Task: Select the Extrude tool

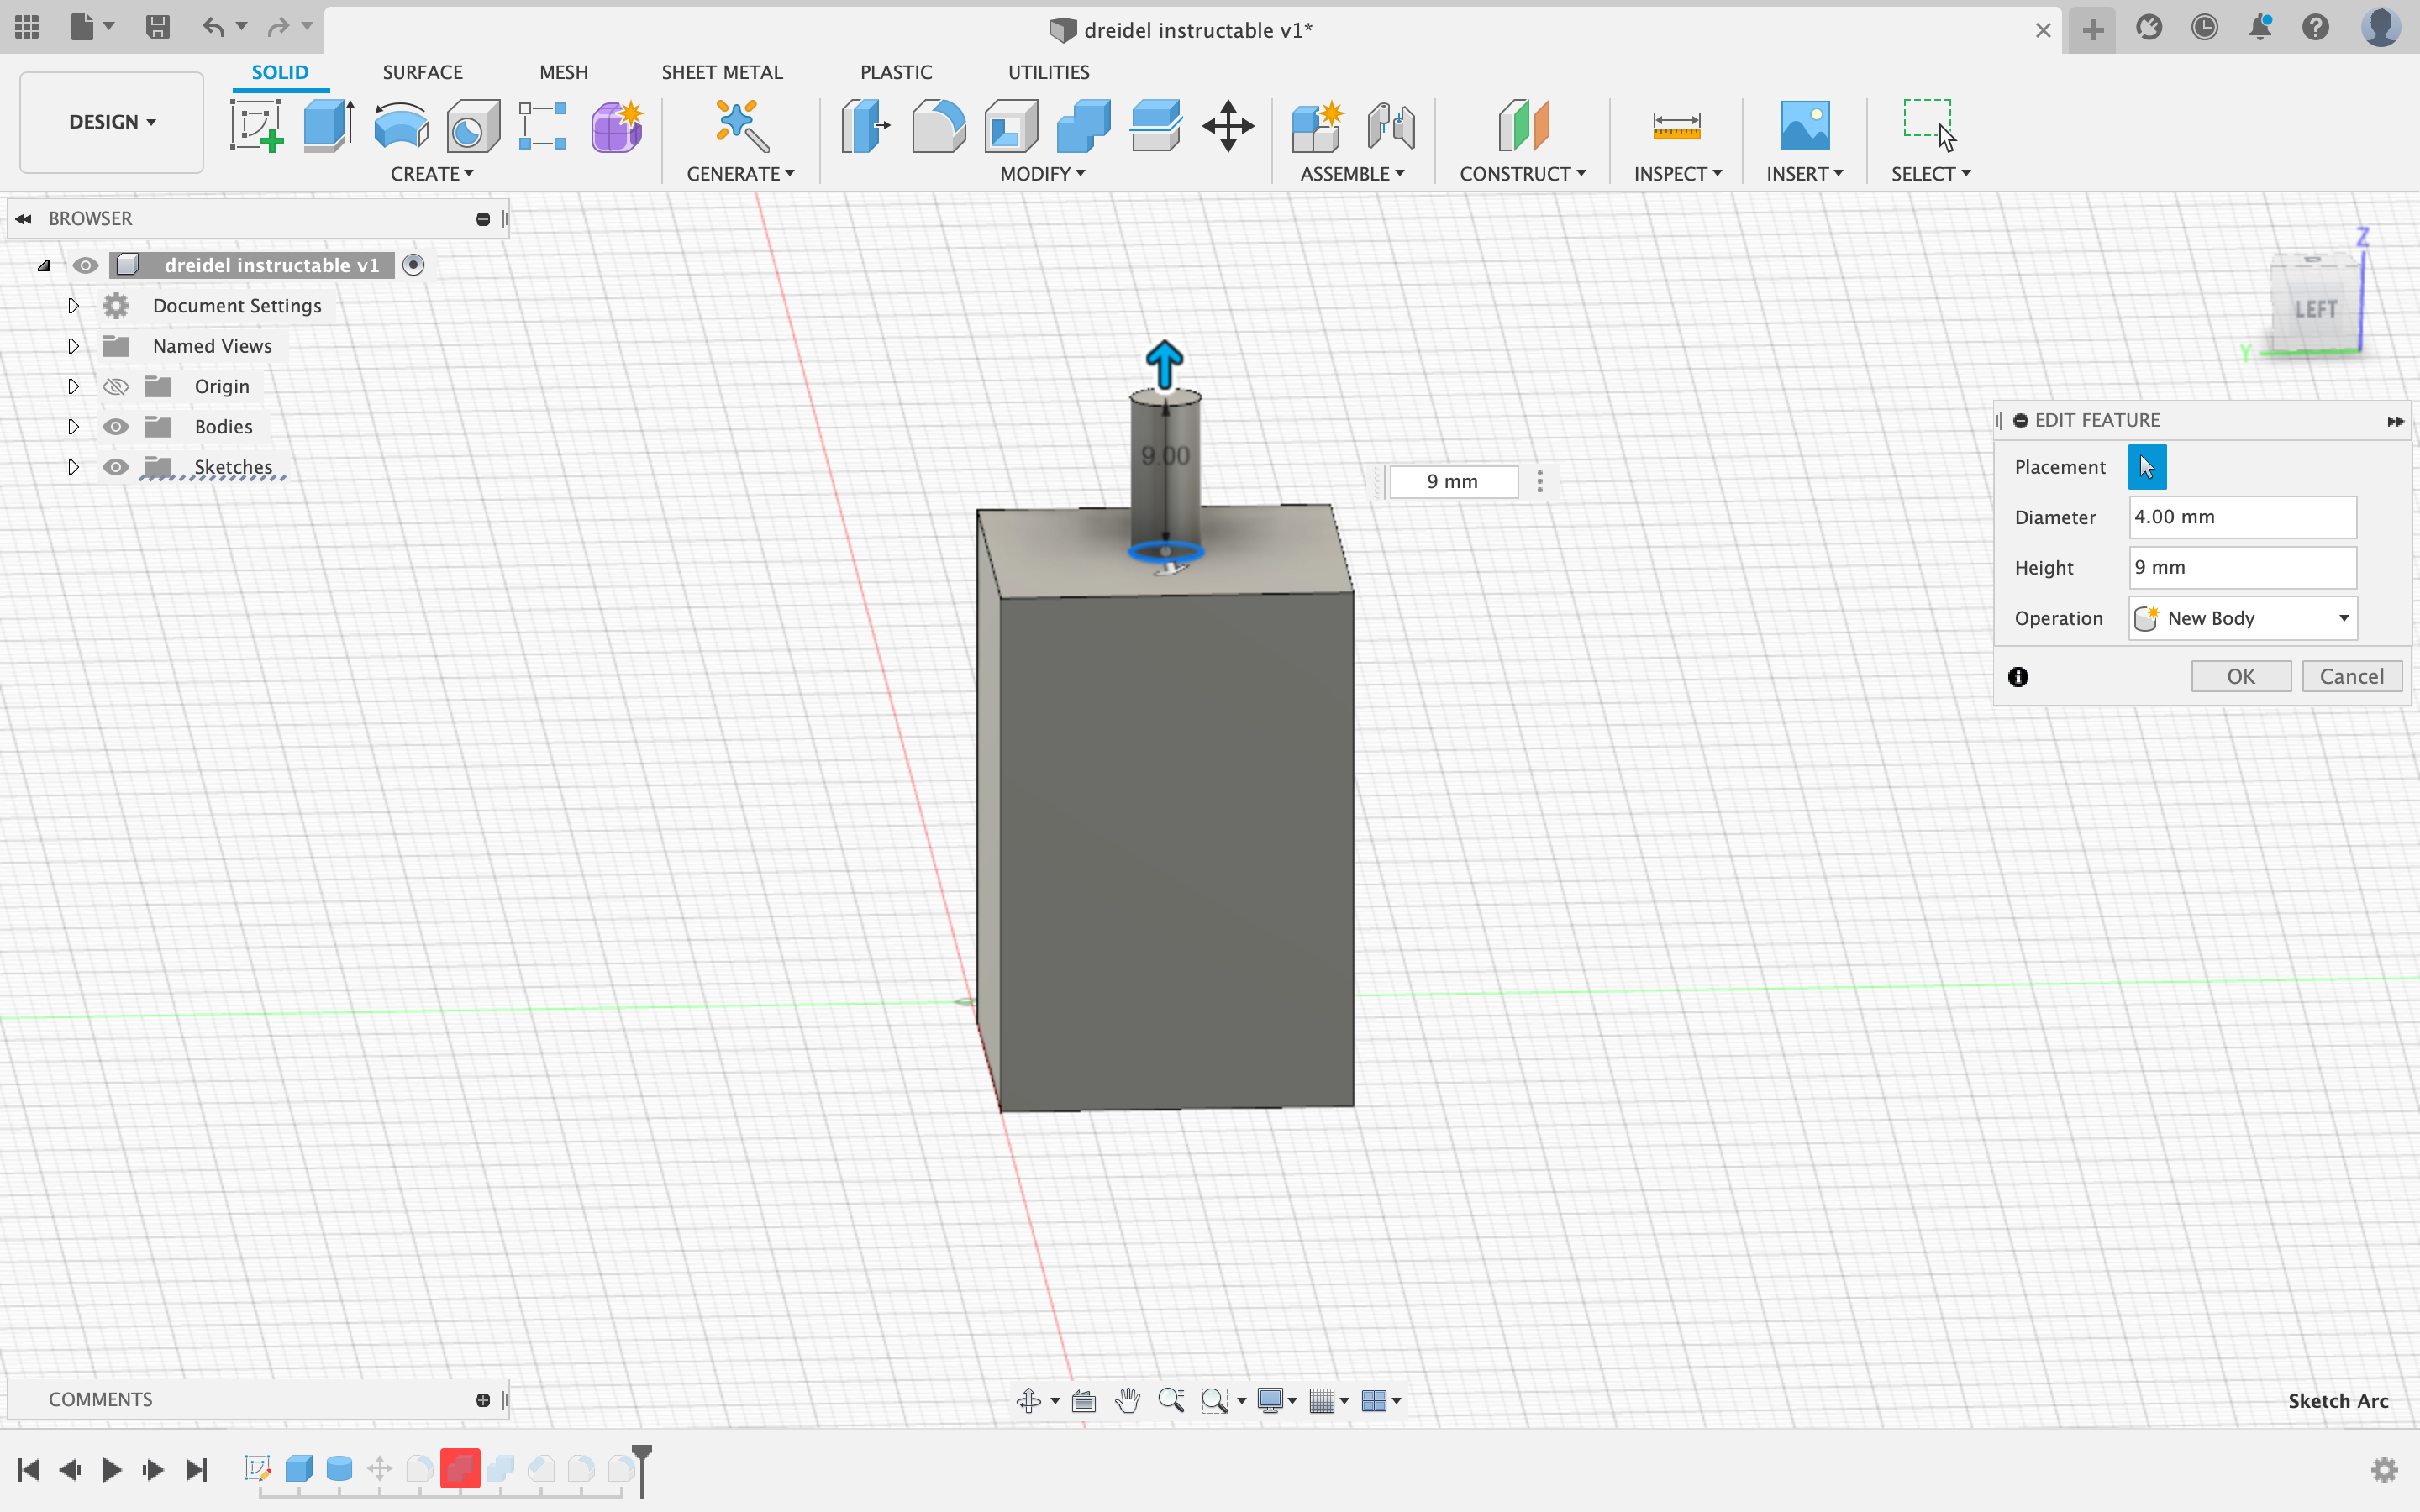Action: [x=327, y=126]
